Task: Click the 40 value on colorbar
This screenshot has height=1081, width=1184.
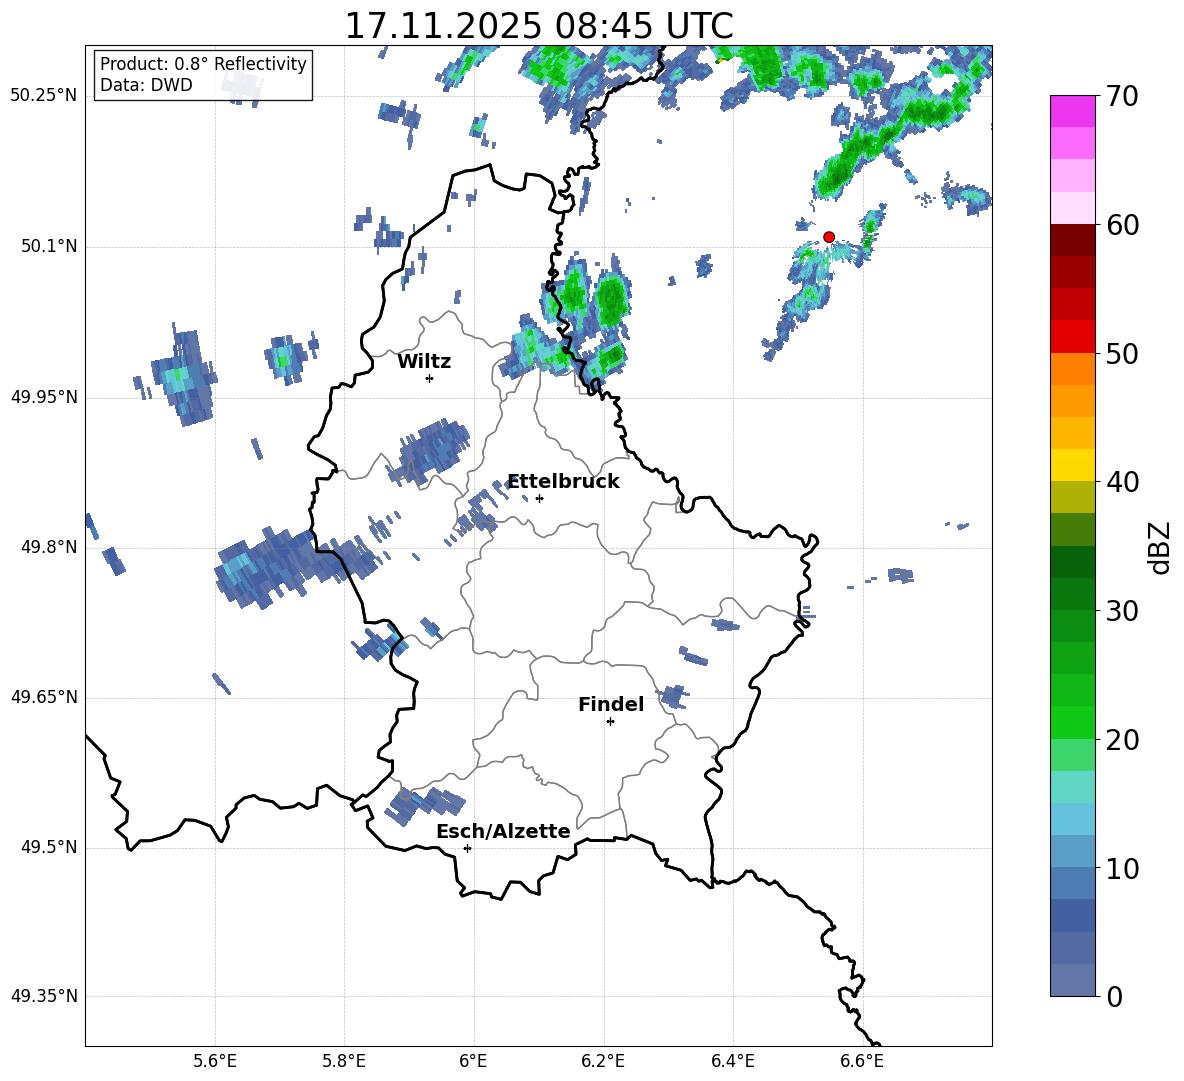Action: (x=1122, y=482)
